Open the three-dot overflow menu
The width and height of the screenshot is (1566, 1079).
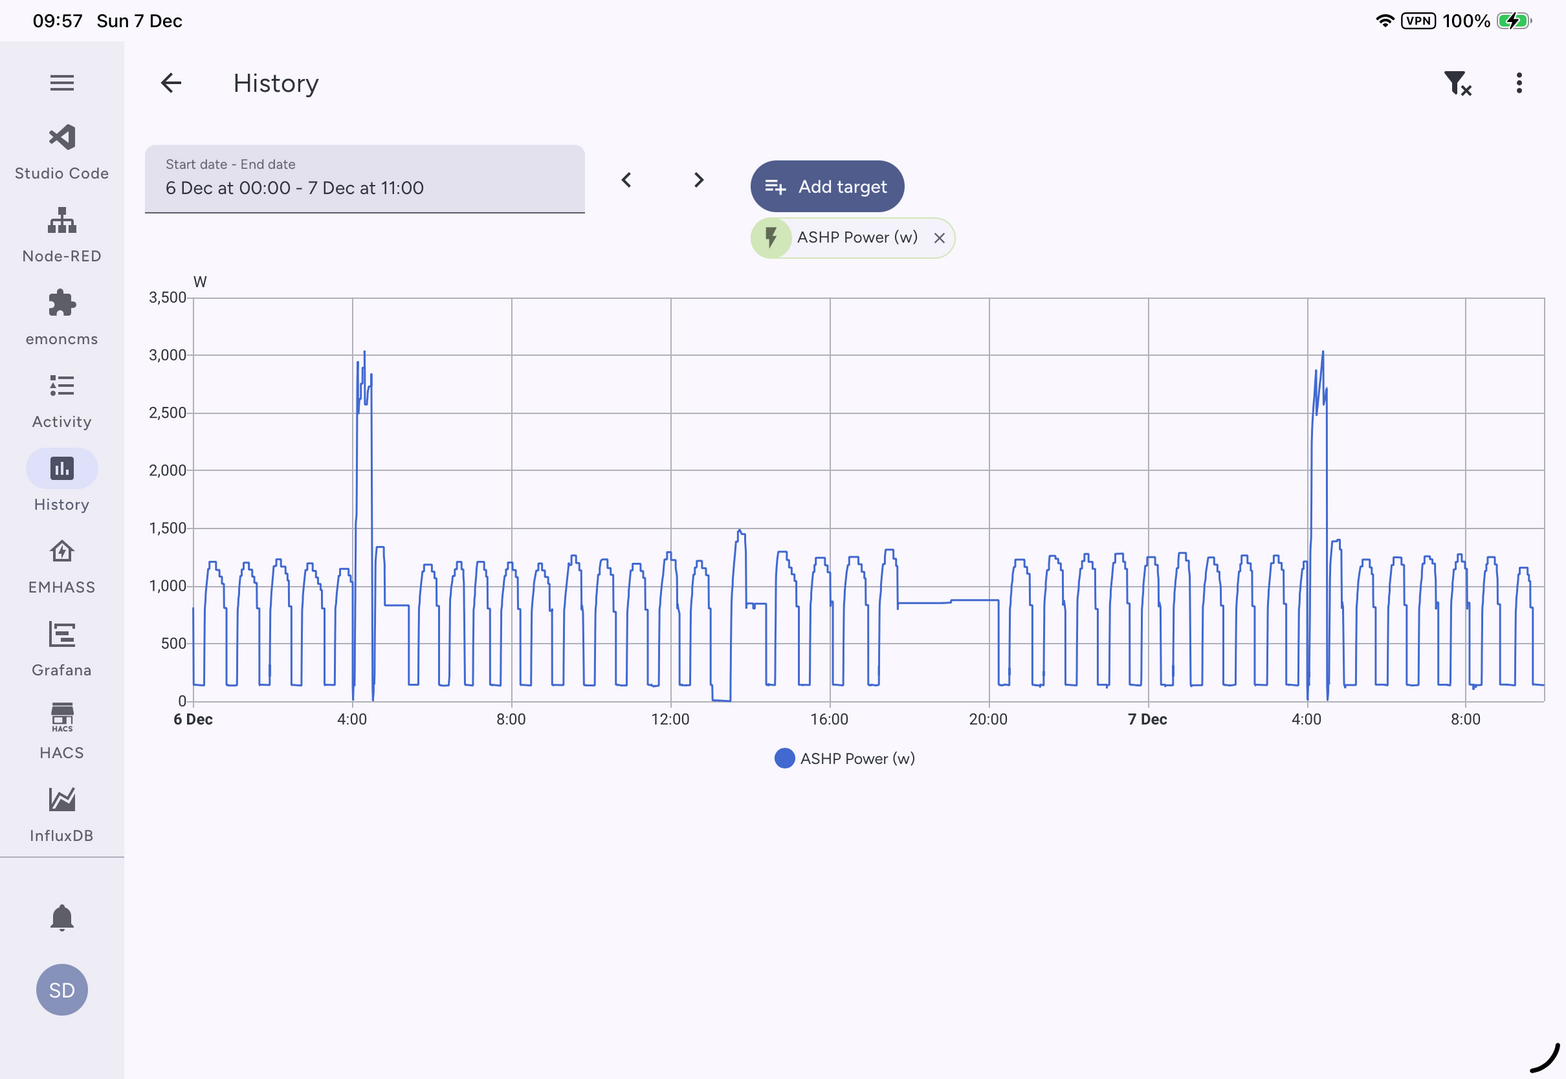[x=1519, y=84]
